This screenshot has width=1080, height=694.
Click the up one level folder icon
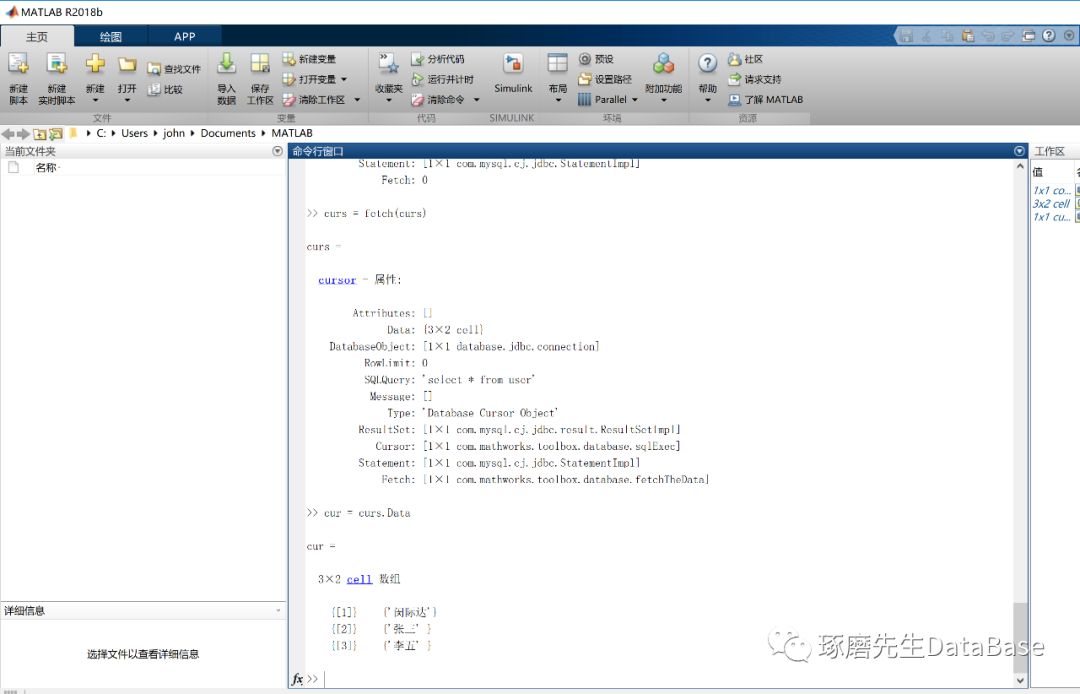pos(40,134)
